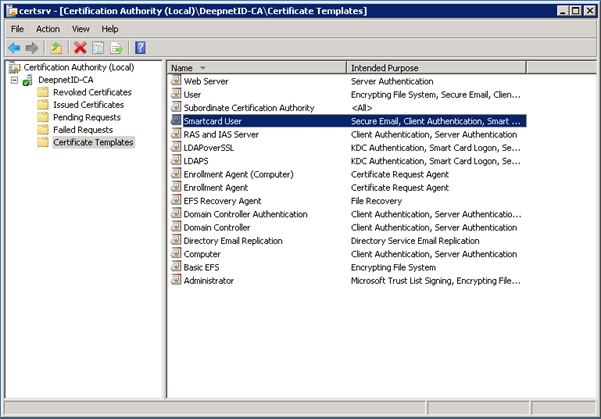The image size is (601, 419).
Task: Click the Export List toolbar icon
Action: click(x=116, y=47)
